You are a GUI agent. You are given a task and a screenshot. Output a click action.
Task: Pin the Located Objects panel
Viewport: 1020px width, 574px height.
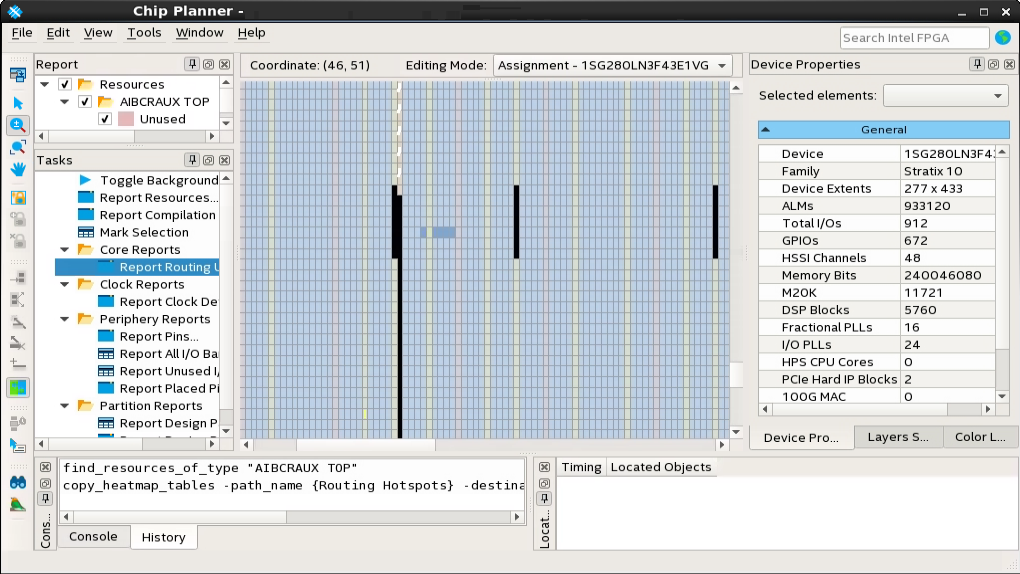544,499
